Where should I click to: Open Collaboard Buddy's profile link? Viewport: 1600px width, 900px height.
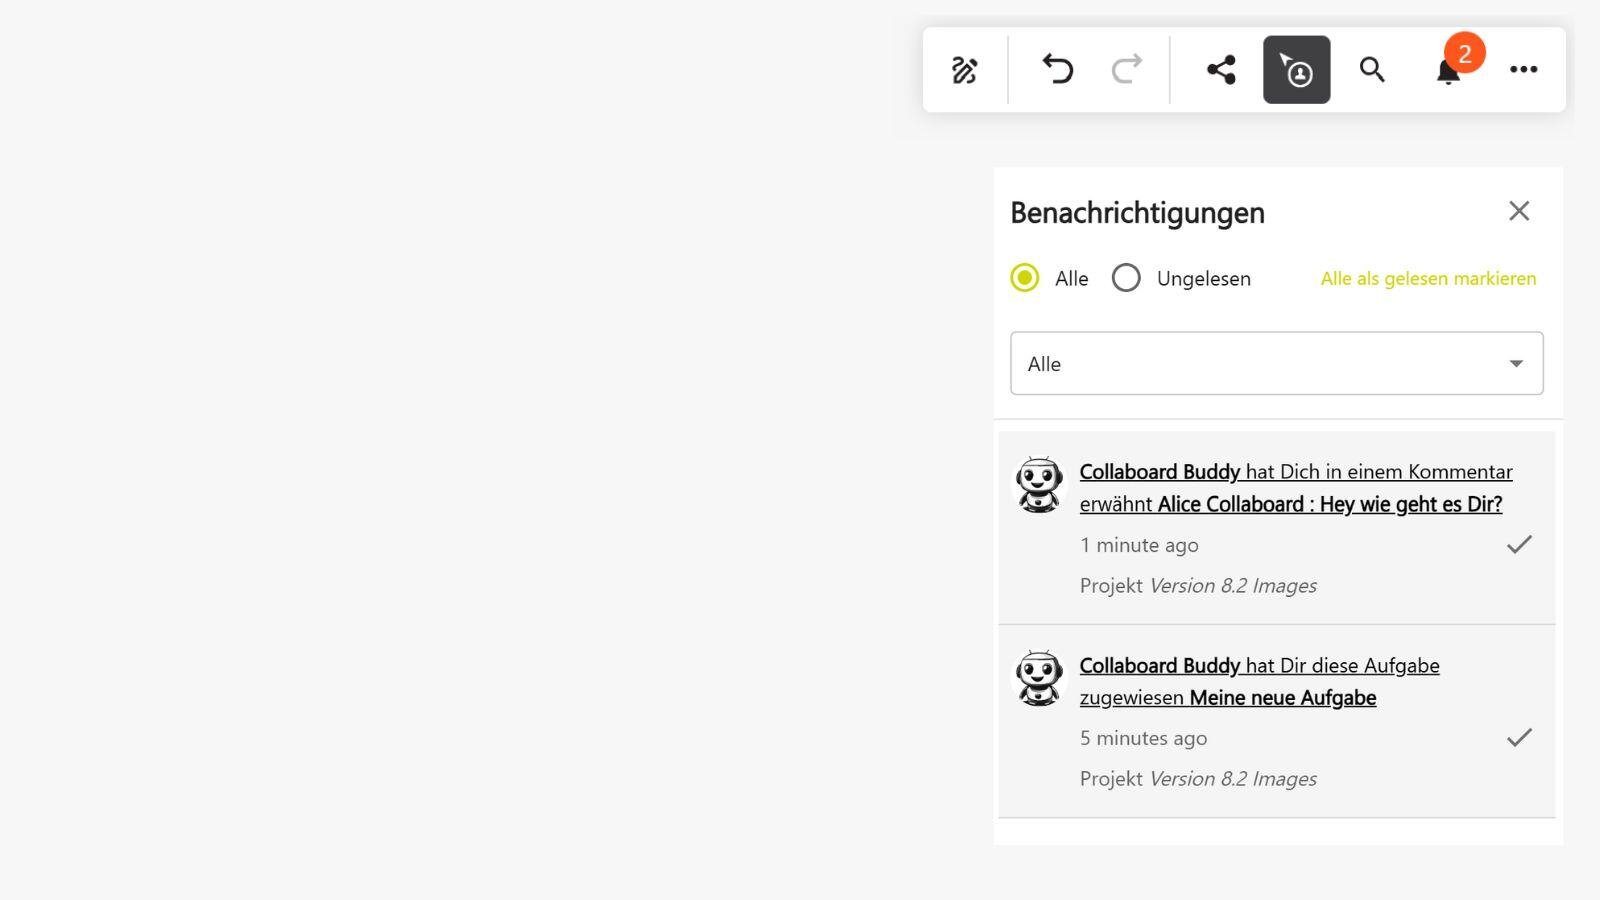[x=1159, y=471]
